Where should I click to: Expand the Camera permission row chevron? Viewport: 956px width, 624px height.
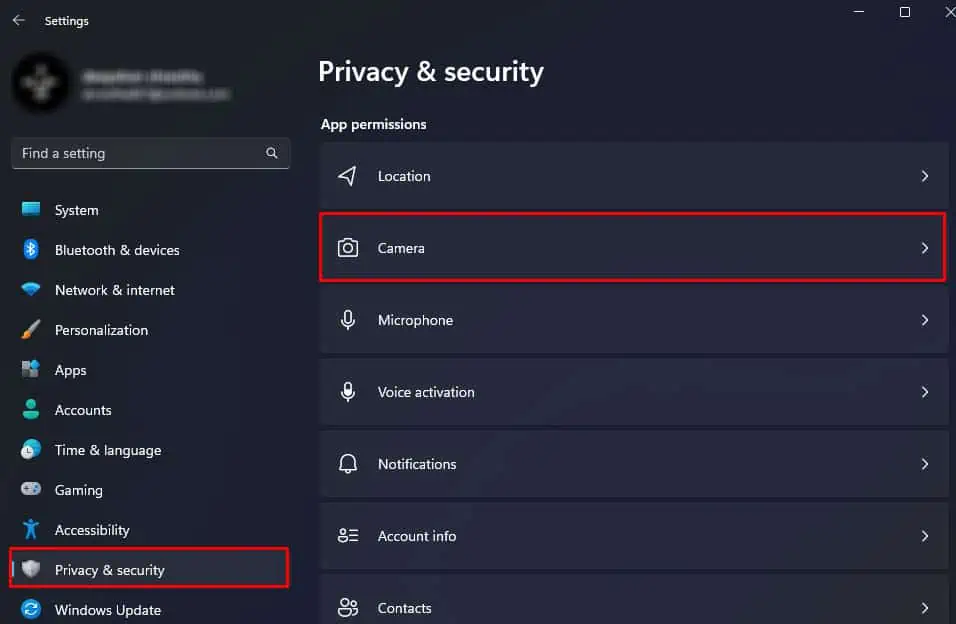[924, 247]
